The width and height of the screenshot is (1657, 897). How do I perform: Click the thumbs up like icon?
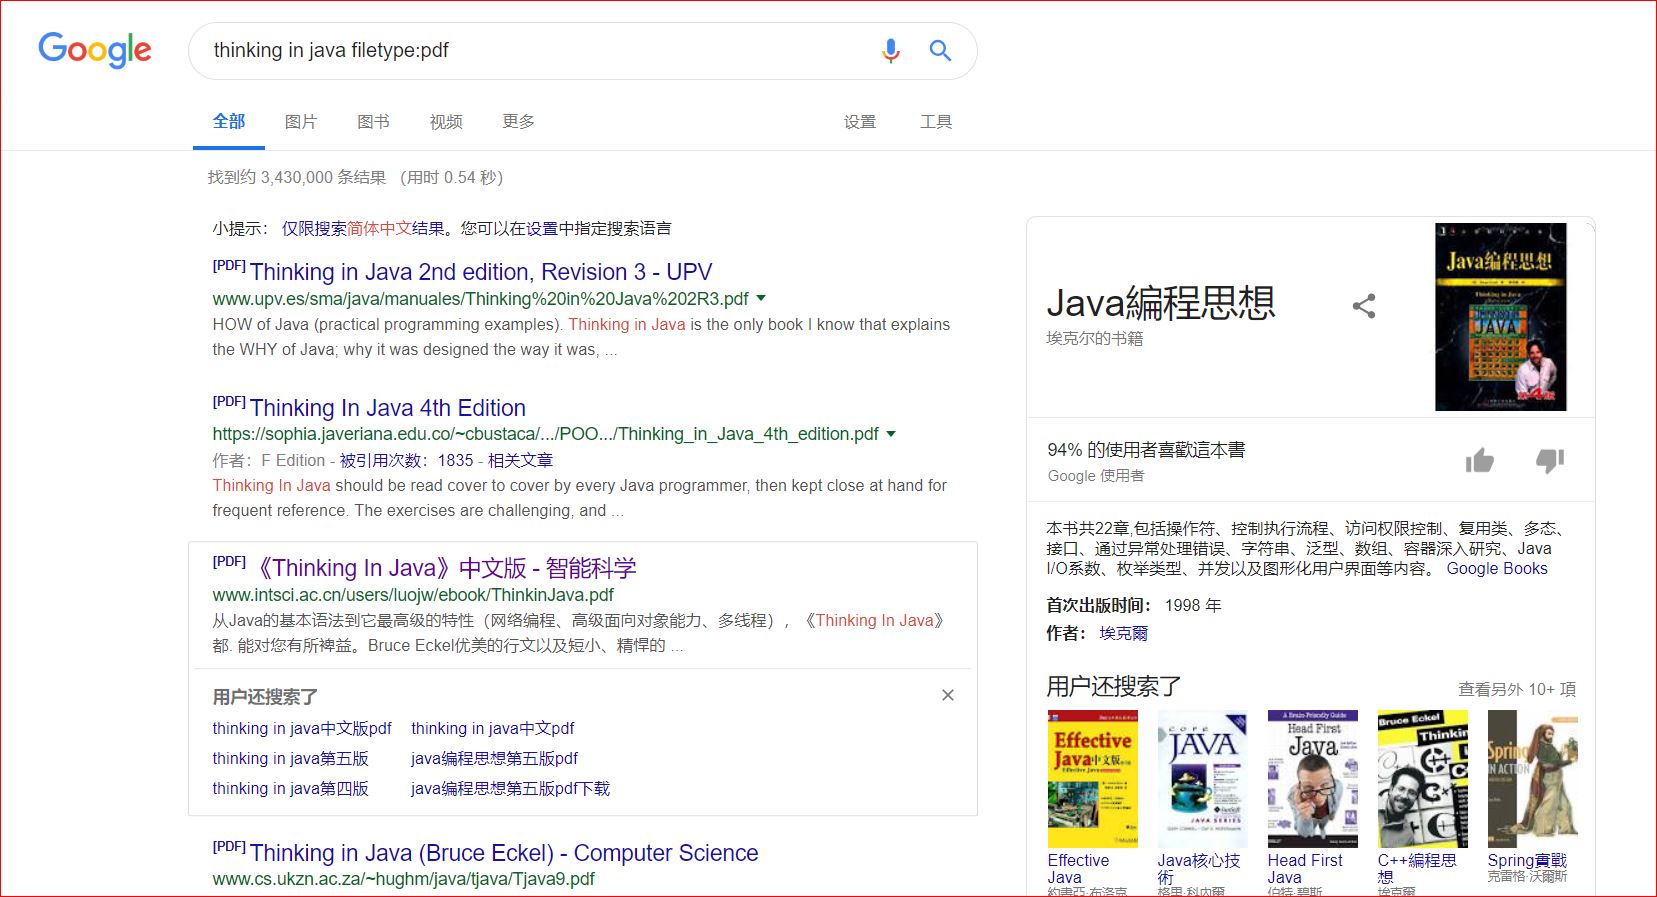click(x=1480, y=460)
